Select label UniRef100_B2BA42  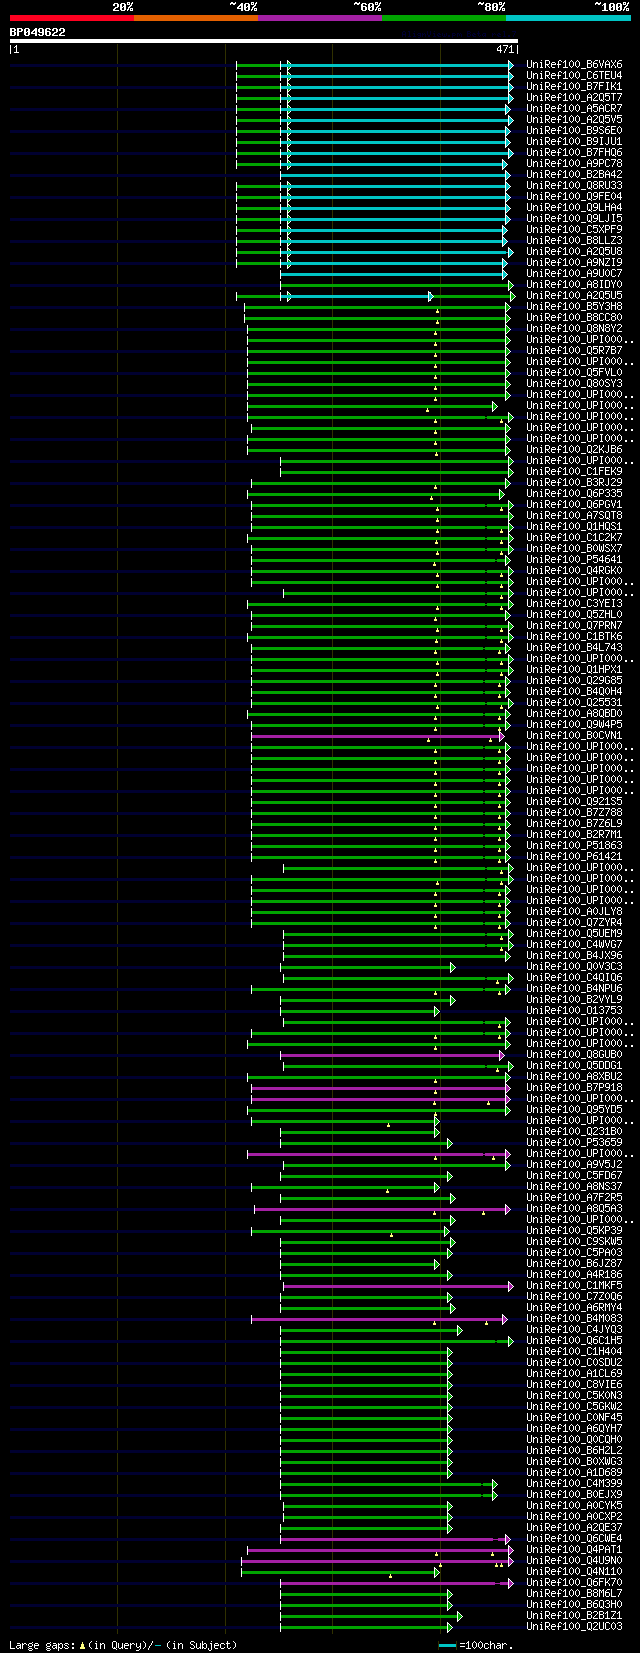tap(574, 174)
